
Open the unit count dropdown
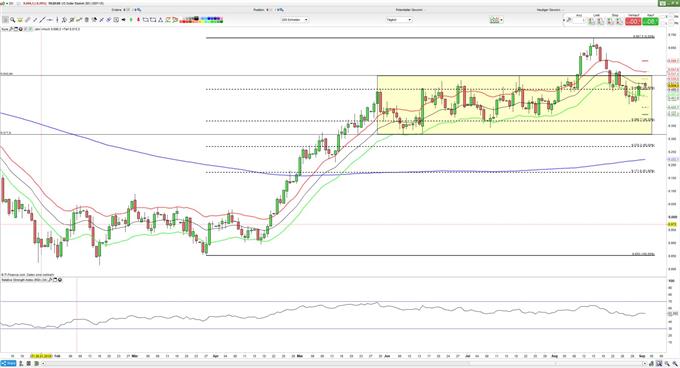tap(294, 20)
